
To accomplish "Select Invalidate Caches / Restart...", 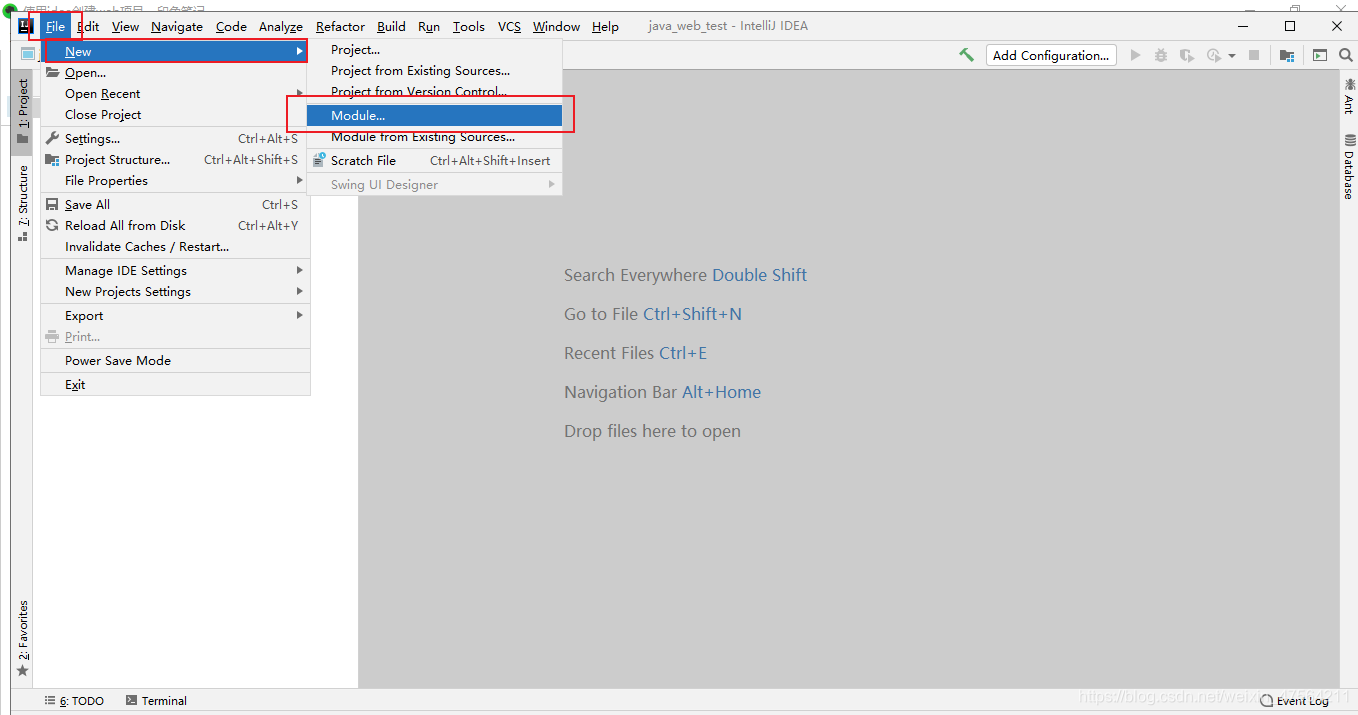I will point(175,246).
